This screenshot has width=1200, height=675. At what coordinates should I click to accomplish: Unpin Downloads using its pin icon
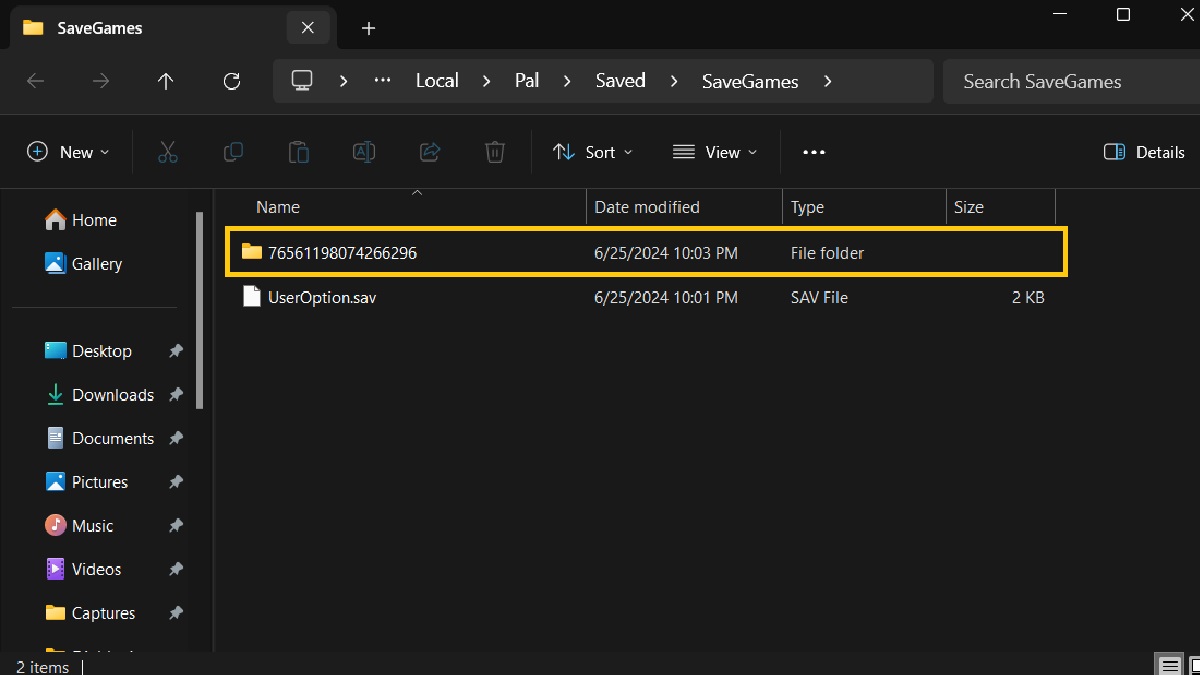176,395
